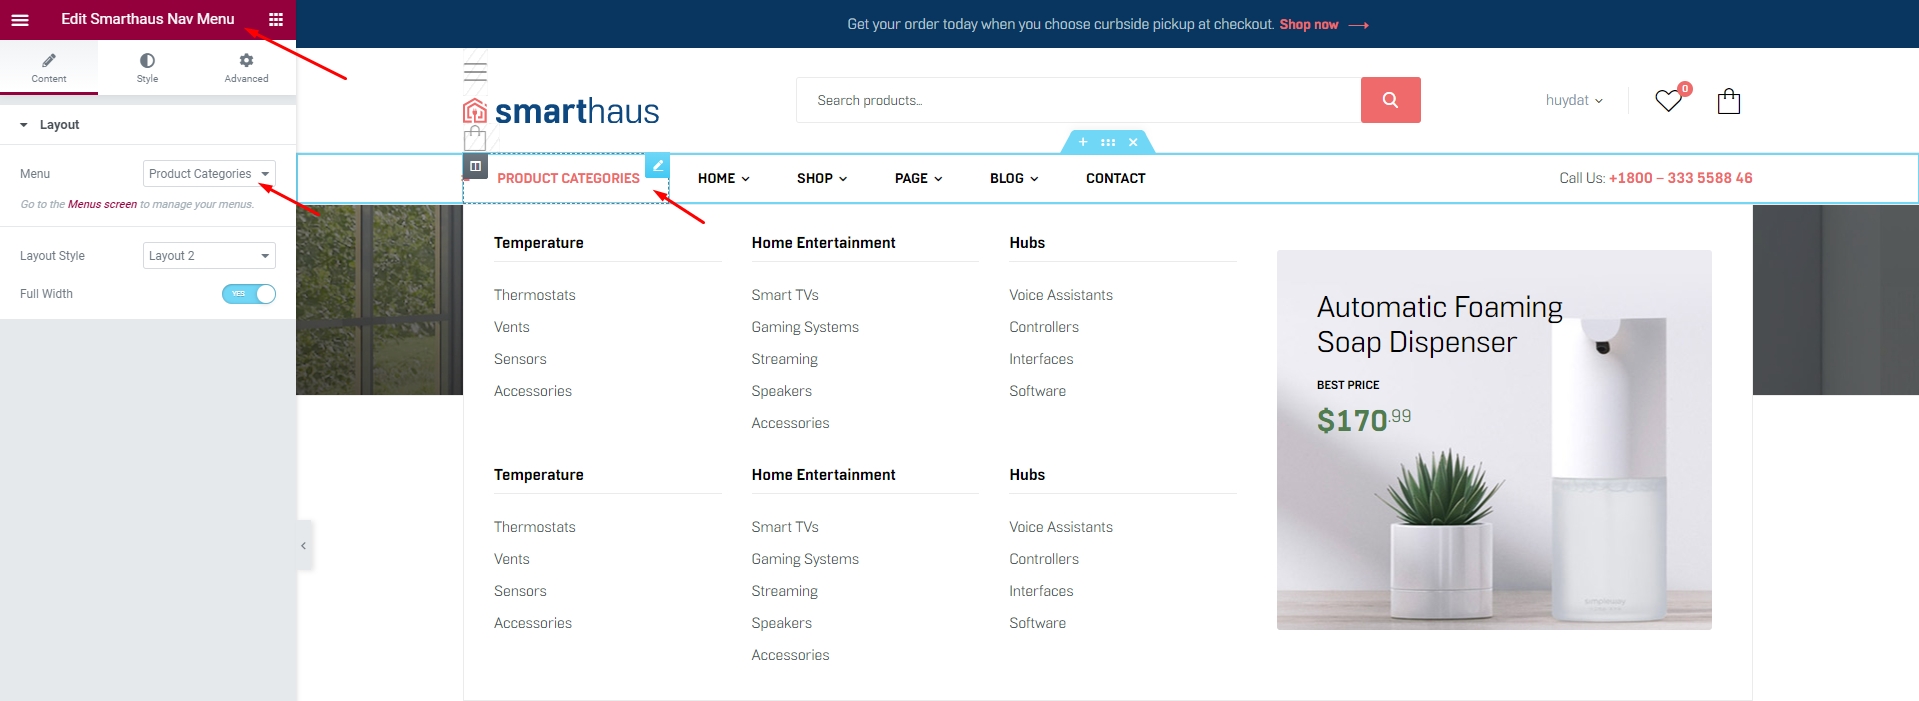Open the widgets grid panel icon
The image size is (1919, 701).
[276, 19]
